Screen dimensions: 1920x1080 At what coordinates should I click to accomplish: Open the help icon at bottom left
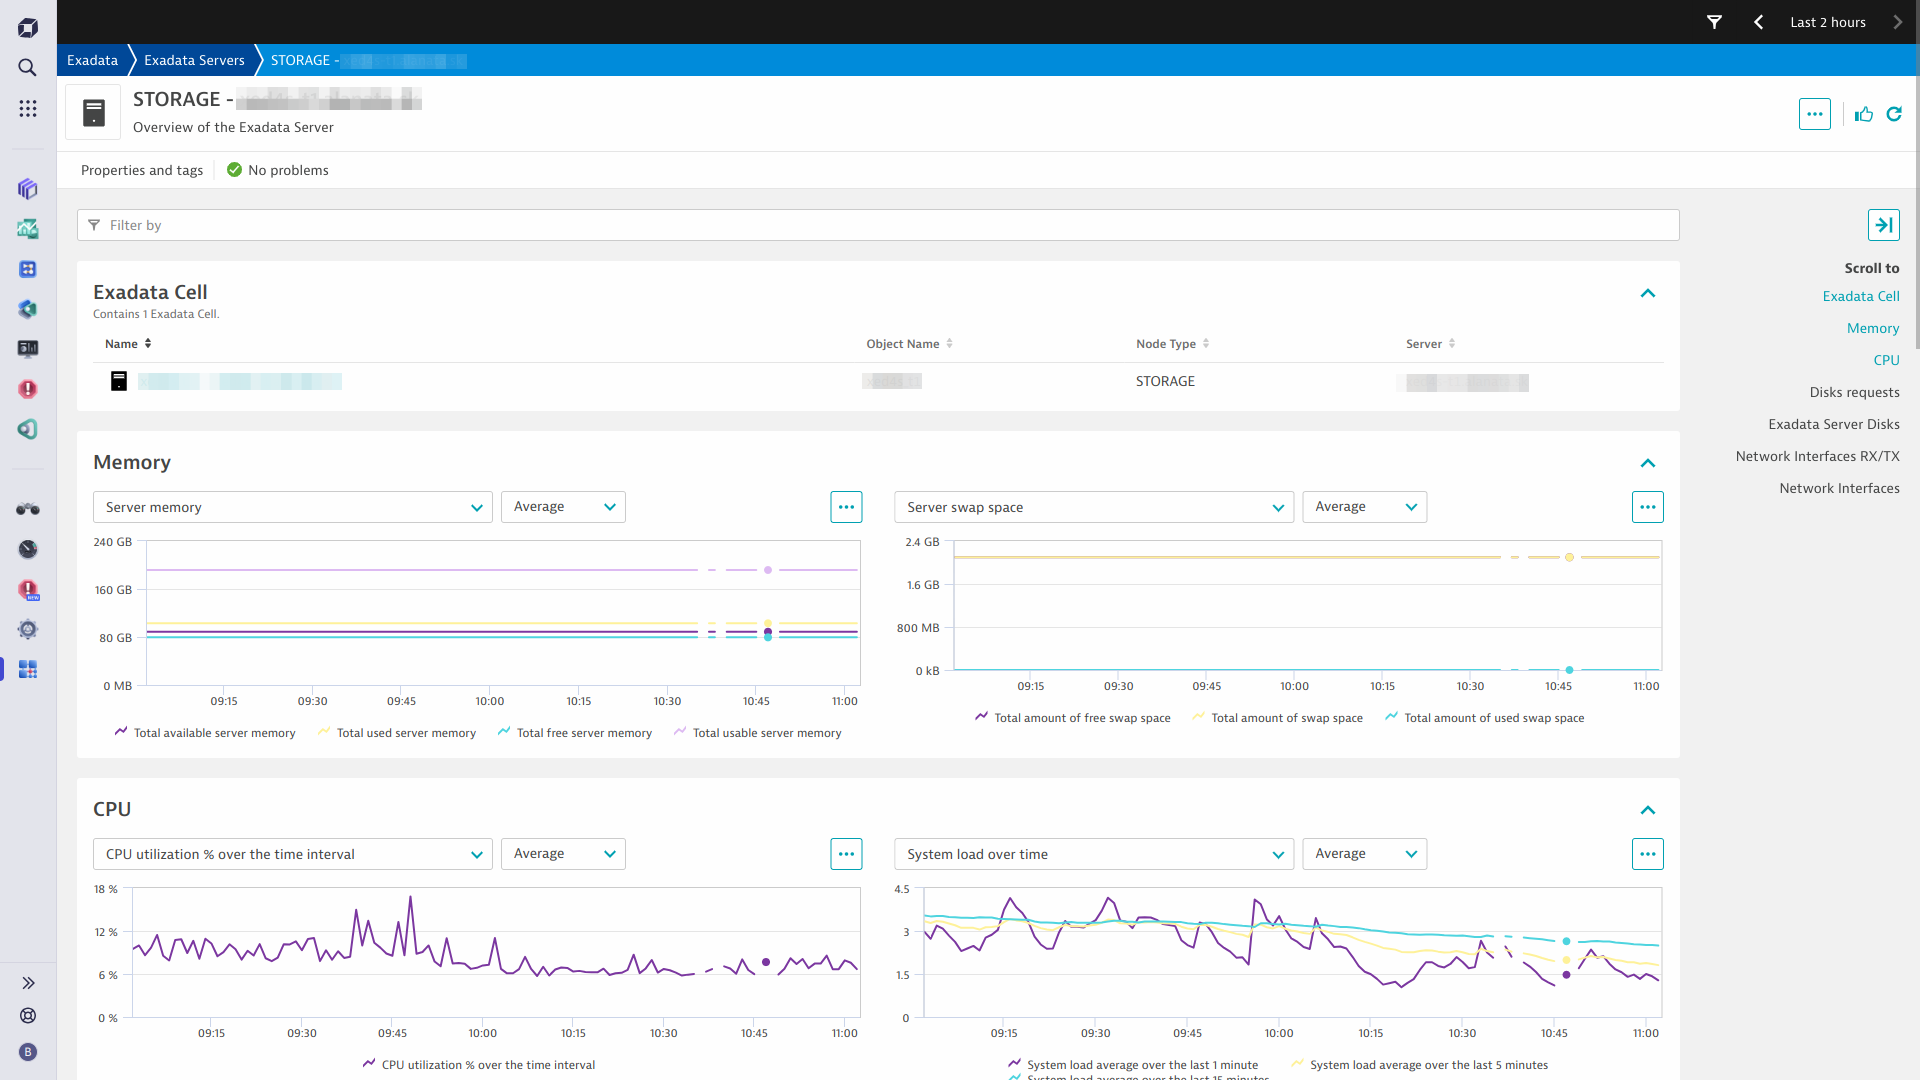click(27, 1015)
